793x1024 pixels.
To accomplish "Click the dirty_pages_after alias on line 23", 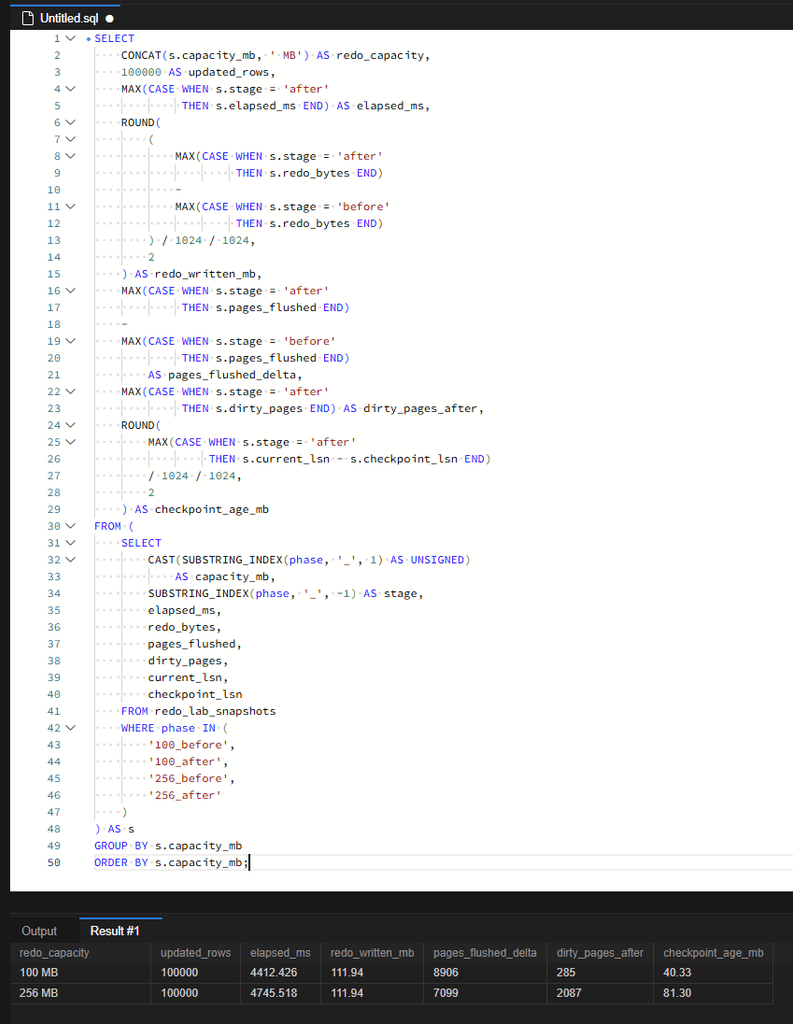I will point(420,409).
